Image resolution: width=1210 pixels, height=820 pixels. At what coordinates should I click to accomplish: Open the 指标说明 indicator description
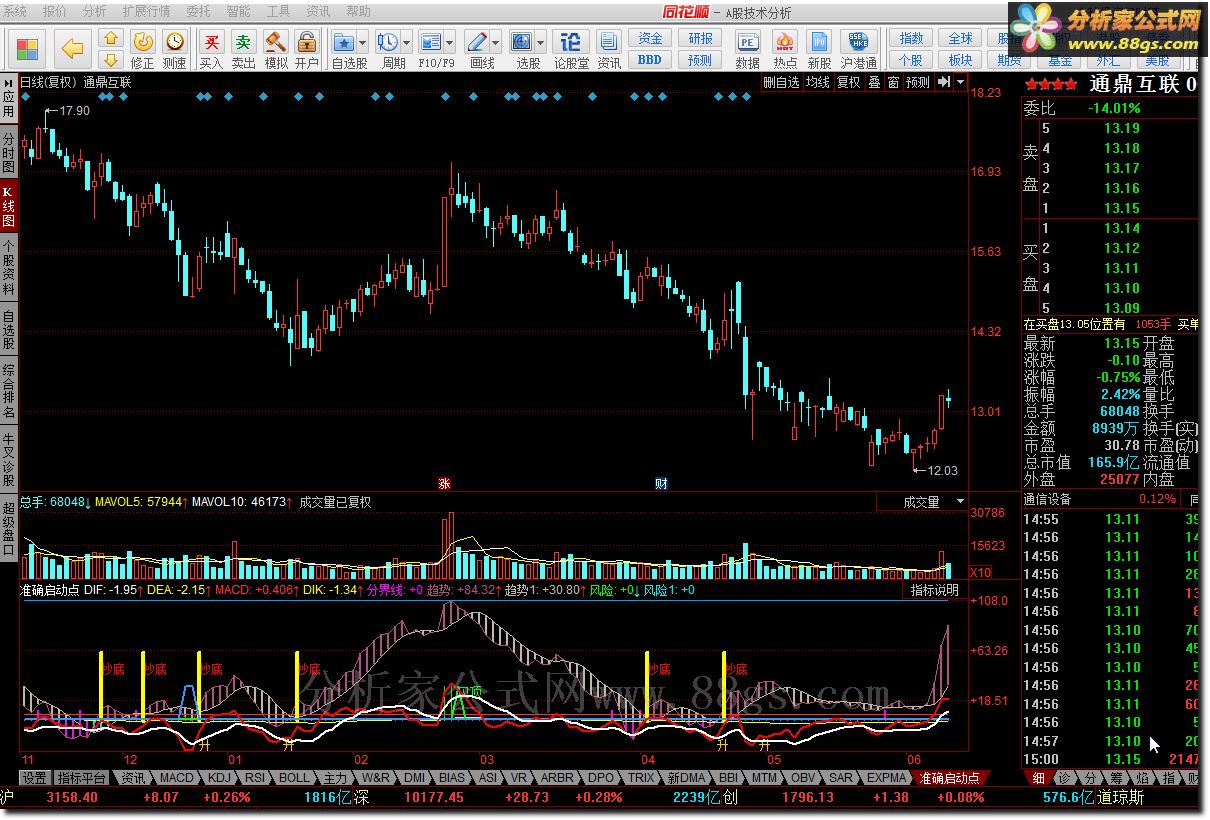click(x=934, y=590)
